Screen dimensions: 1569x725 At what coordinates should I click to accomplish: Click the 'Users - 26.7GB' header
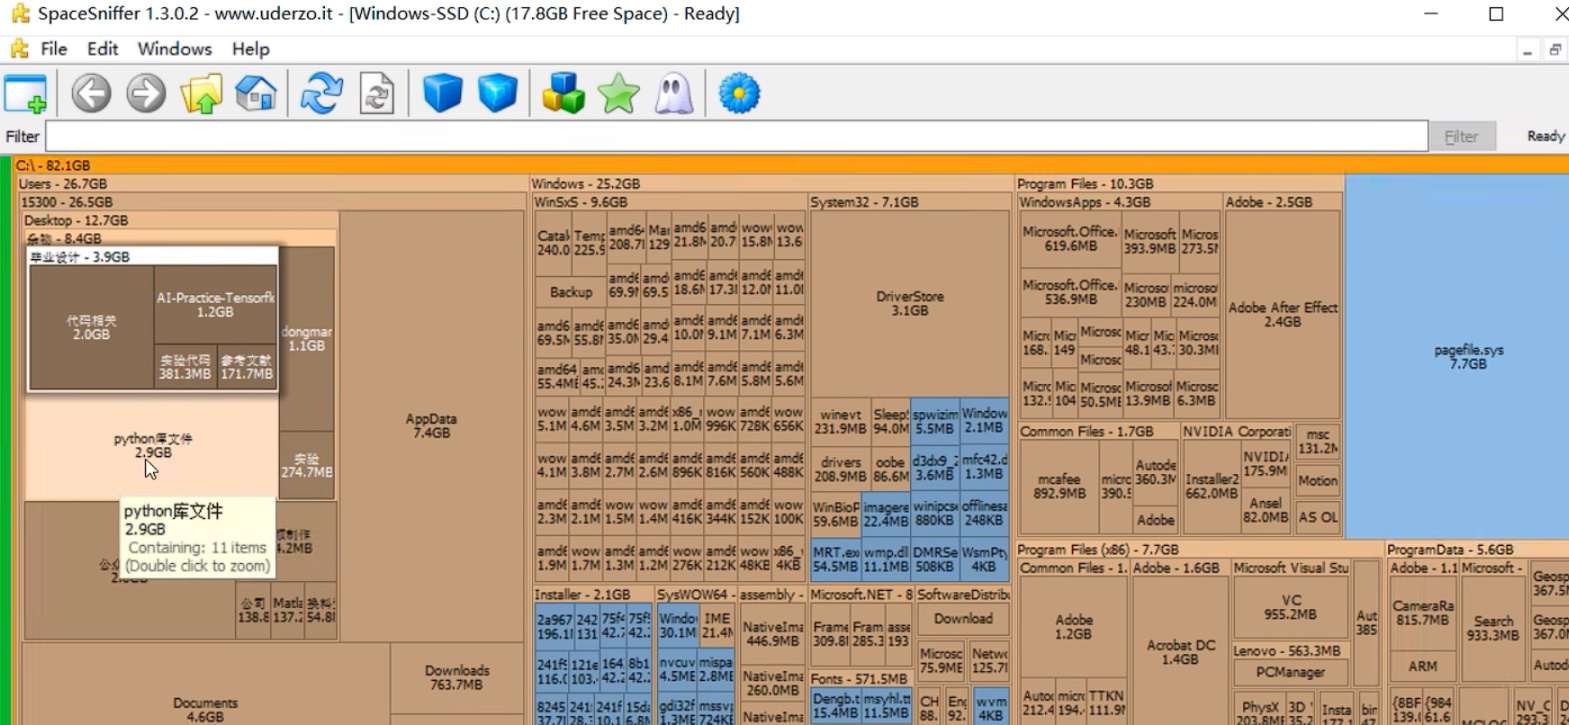pos(63,184)
